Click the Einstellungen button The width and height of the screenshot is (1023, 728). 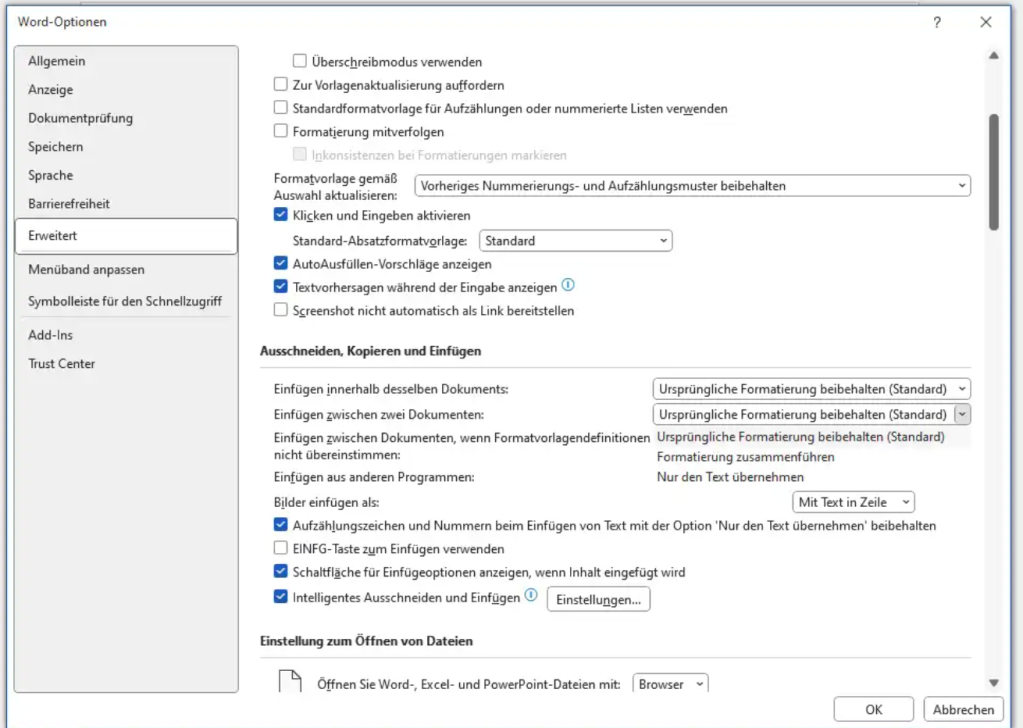click(597, 599)
